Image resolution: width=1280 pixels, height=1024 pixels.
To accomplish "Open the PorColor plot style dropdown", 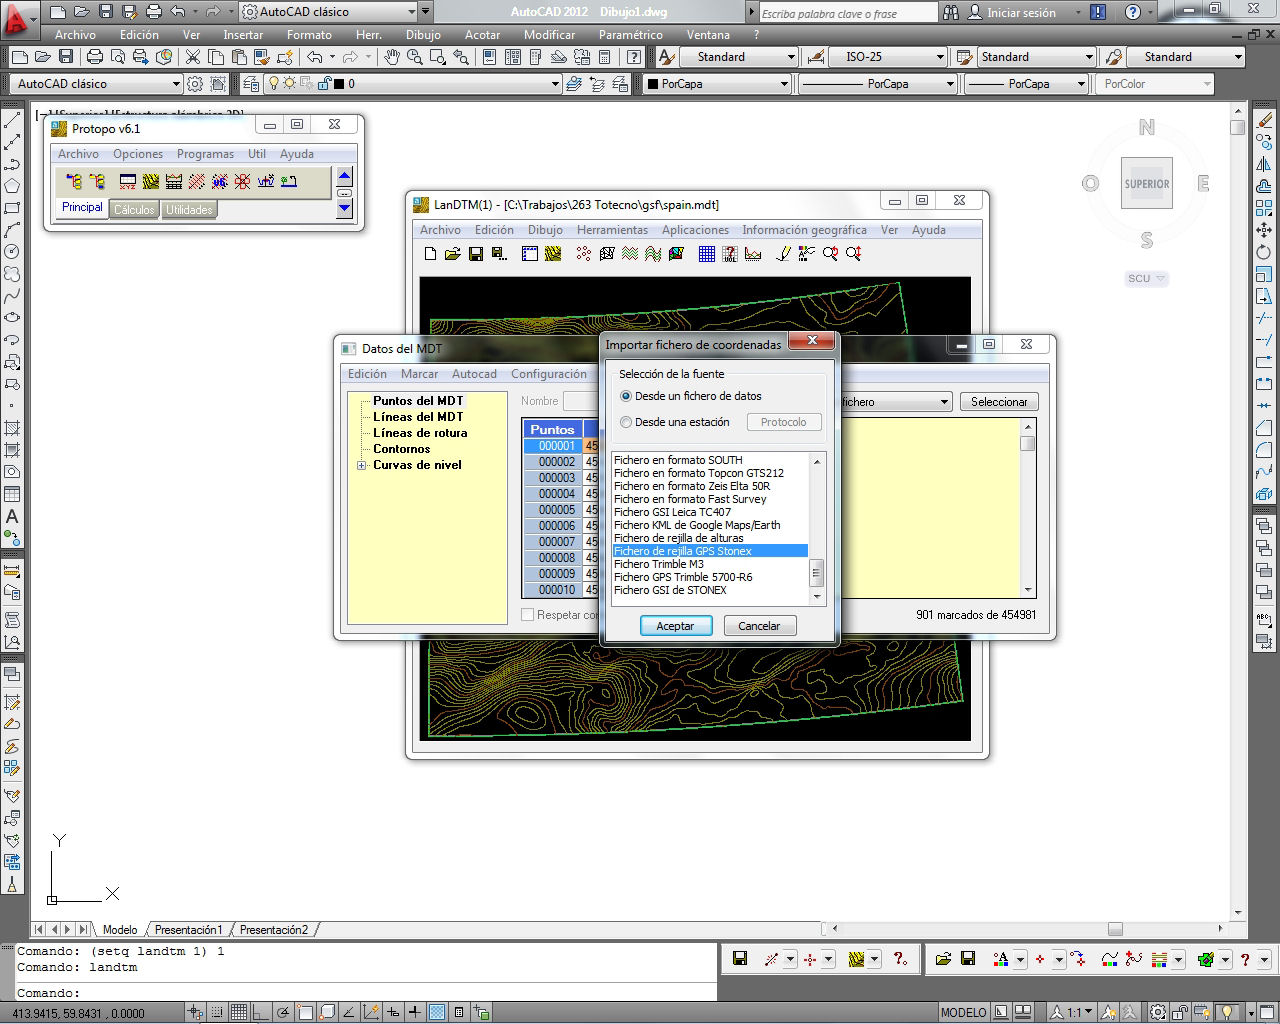I will click(x=1207, y=84).
